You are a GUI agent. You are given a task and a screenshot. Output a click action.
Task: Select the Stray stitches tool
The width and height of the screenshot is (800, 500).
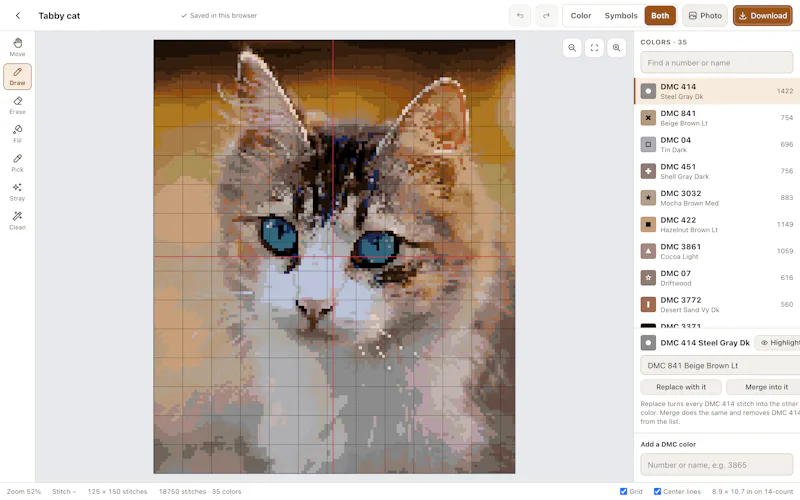(x=17, y=192)
